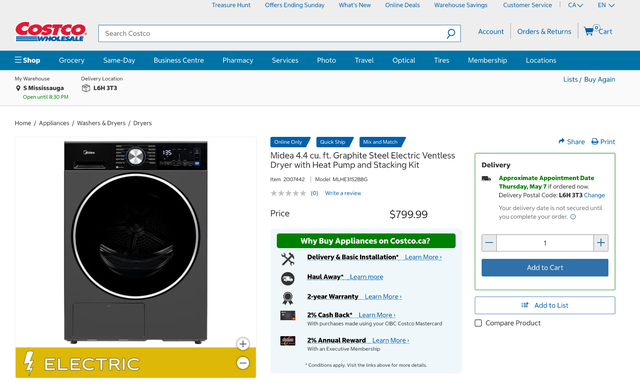Click the delivery truck icon
This screenshot has width=640, height=385.
(486, 178)
